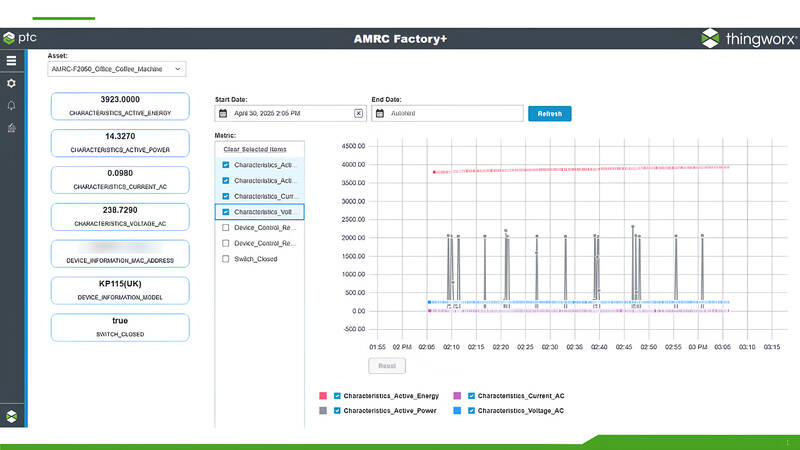Click the ThingWorx logo at top right

(746, 38)
